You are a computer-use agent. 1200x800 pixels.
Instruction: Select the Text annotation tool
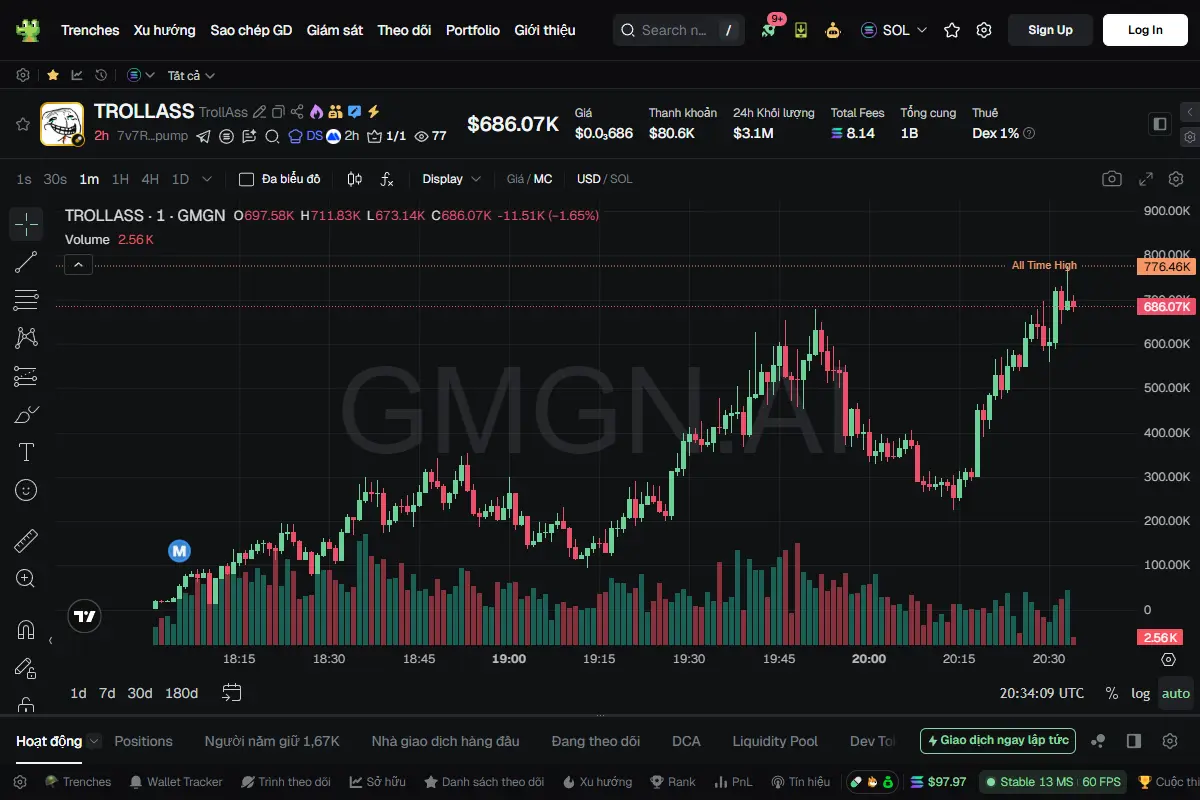coord(26,452)
